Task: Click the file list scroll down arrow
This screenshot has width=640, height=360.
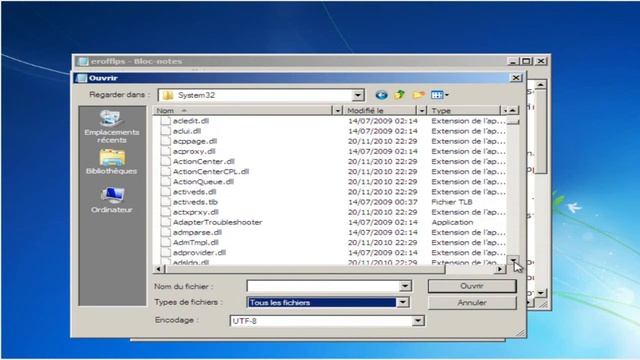Action: pyautogui.click(x=513, y=259)
